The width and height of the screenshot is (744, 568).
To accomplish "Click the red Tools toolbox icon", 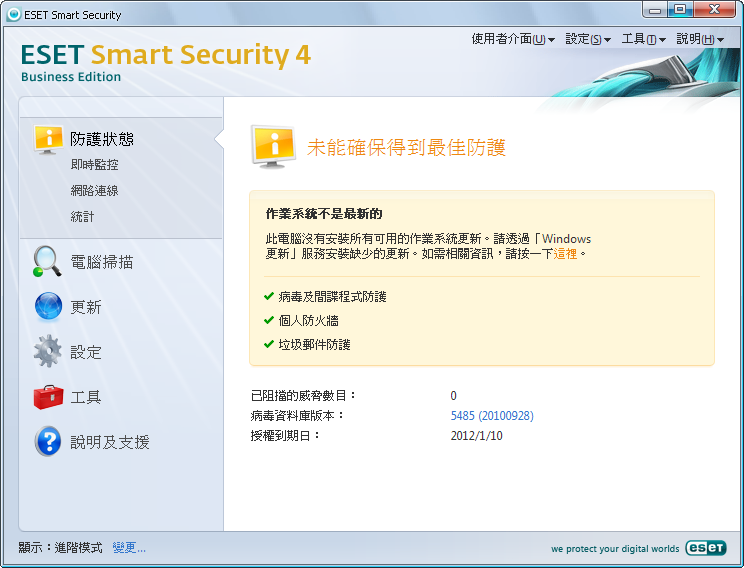I will tap(48, 397).
